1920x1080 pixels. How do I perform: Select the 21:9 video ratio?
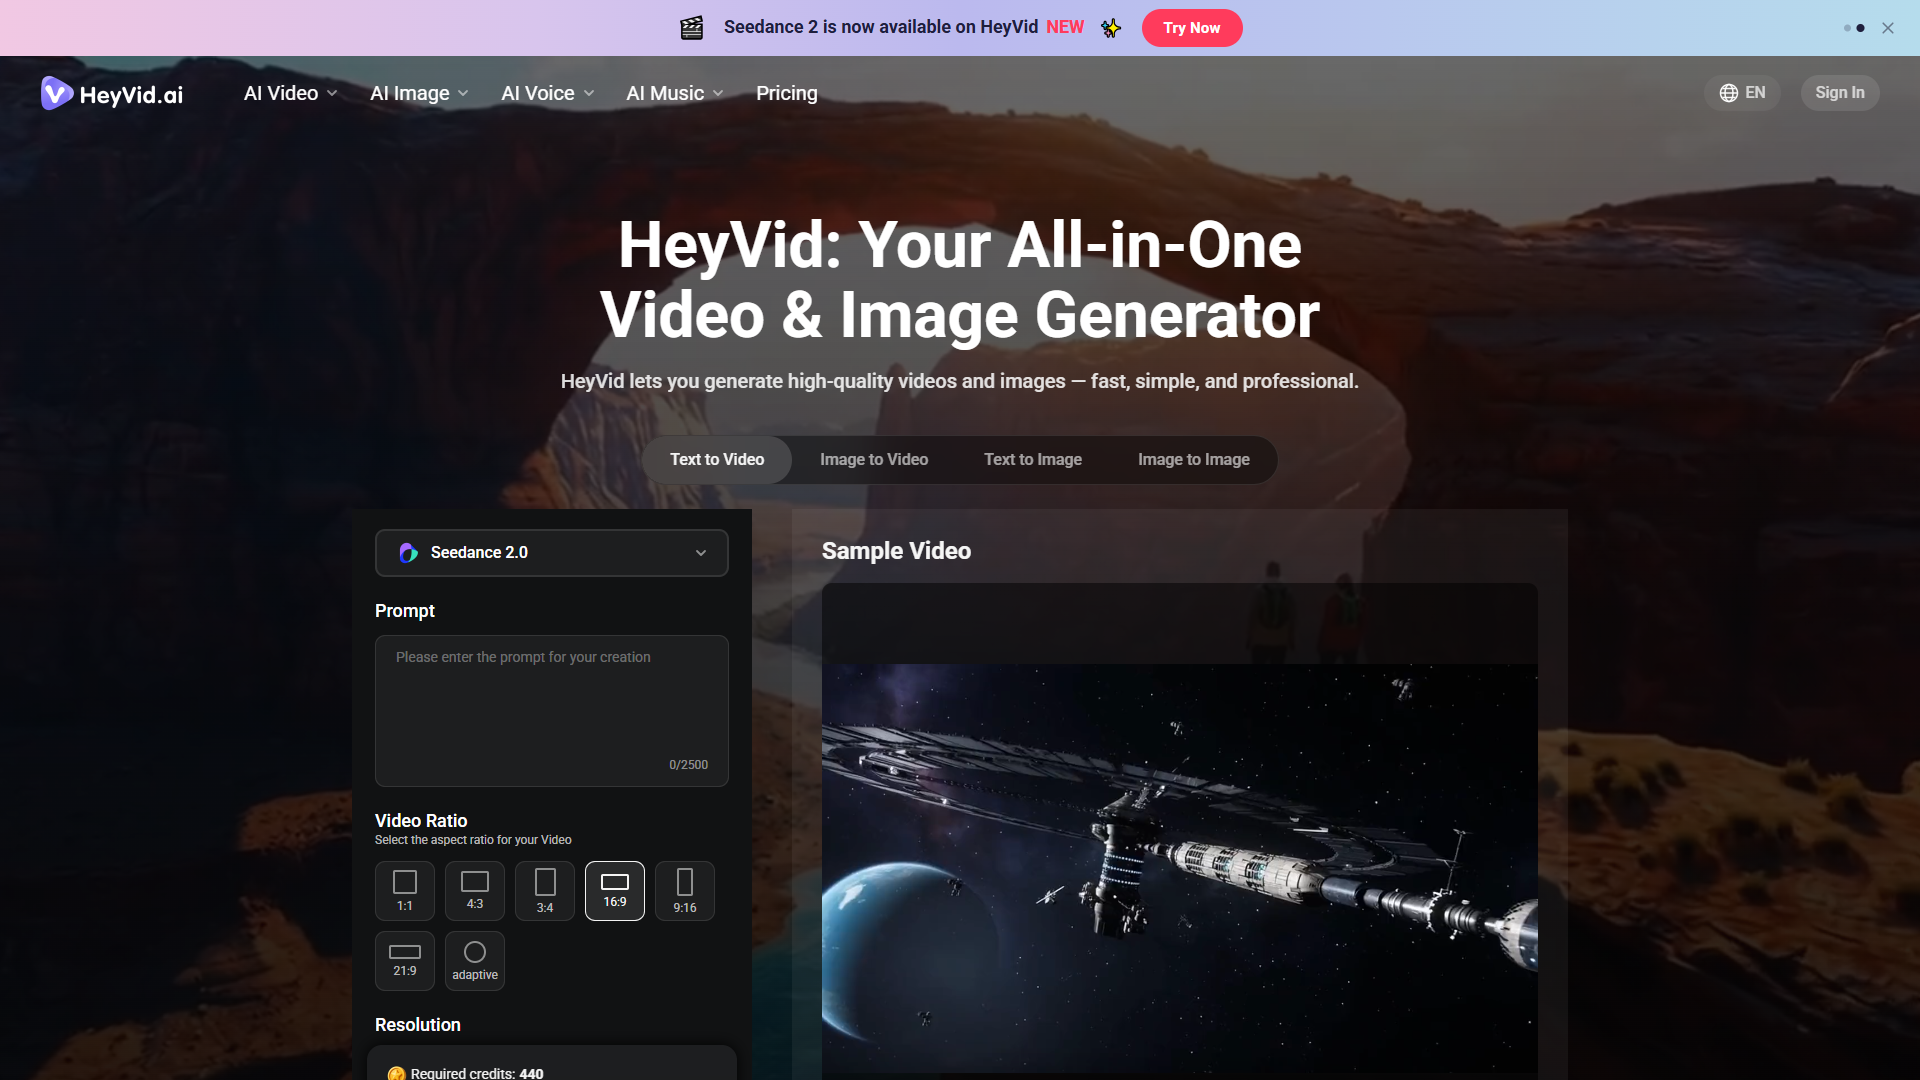[405, 961]
